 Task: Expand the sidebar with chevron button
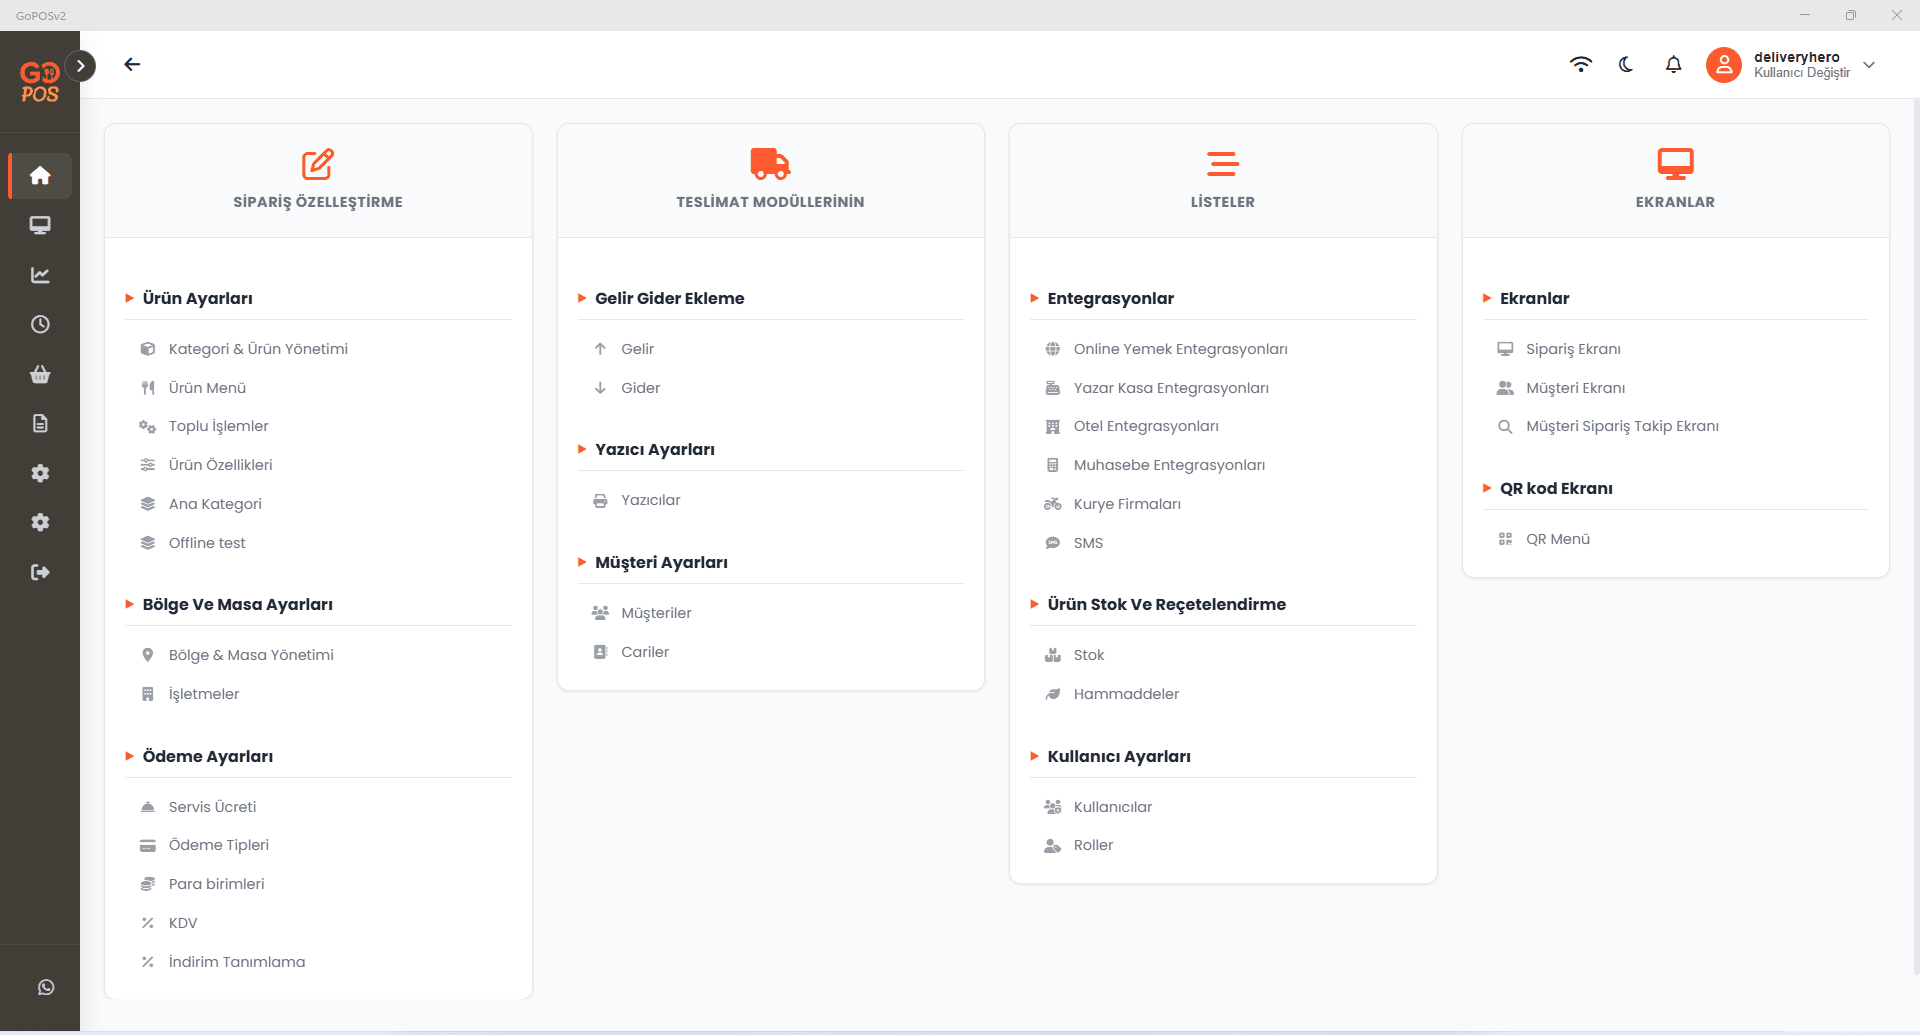click(81, 66)
